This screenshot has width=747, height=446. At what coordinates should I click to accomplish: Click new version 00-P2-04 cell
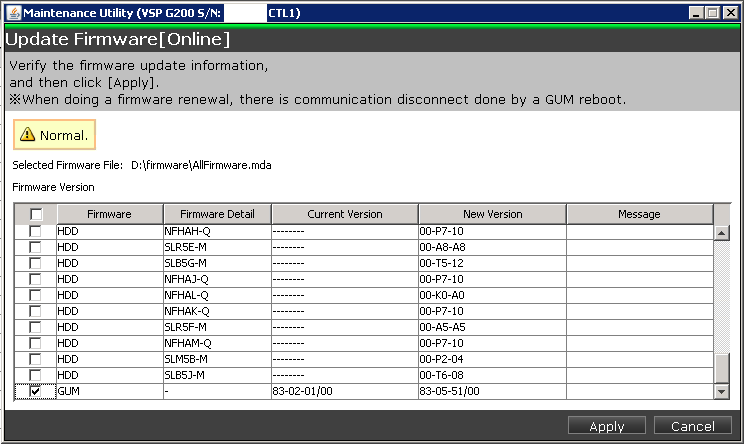pos(493,359)
